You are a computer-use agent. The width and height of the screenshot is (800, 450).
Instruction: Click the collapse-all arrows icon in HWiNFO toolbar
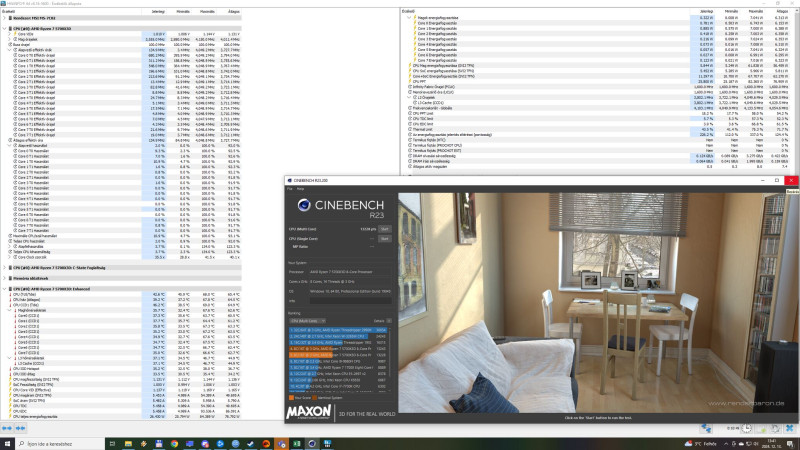[20, 428]
